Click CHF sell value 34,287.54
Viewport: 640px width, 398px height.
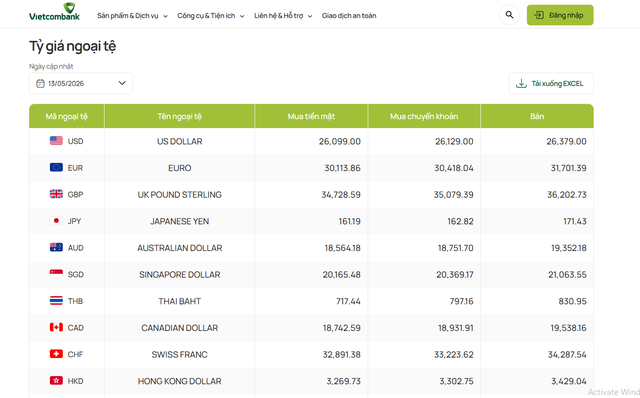pyautogui.click(x=567, y=354)
